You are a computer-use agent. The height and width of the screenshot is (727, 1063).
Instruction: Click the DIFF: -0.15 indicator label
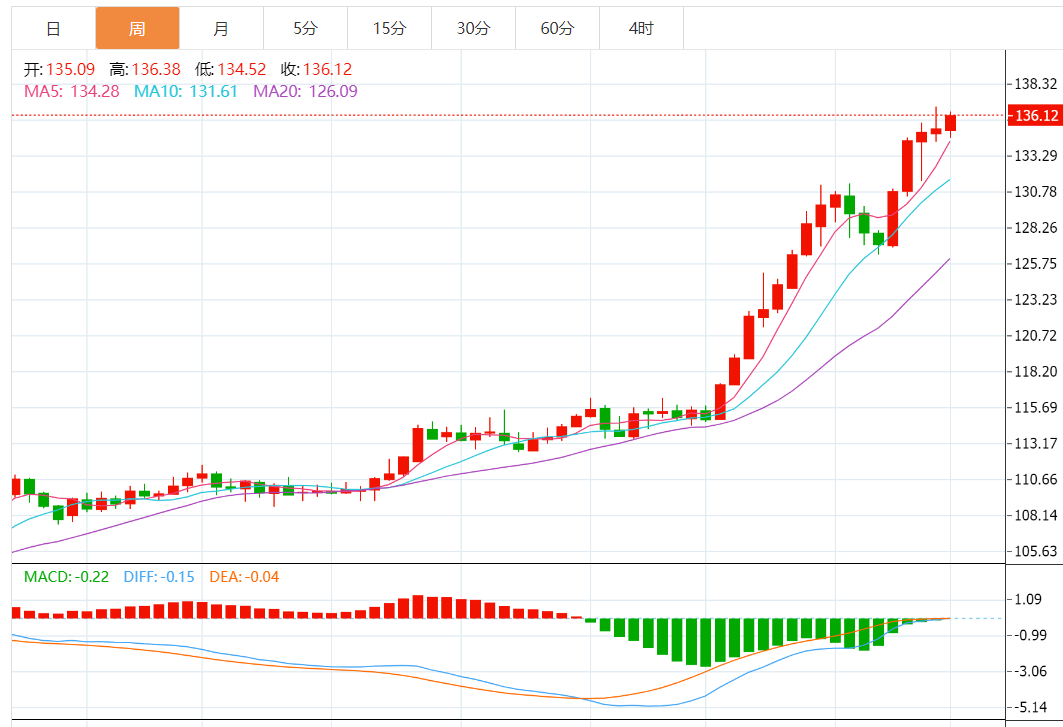(159, 577)
